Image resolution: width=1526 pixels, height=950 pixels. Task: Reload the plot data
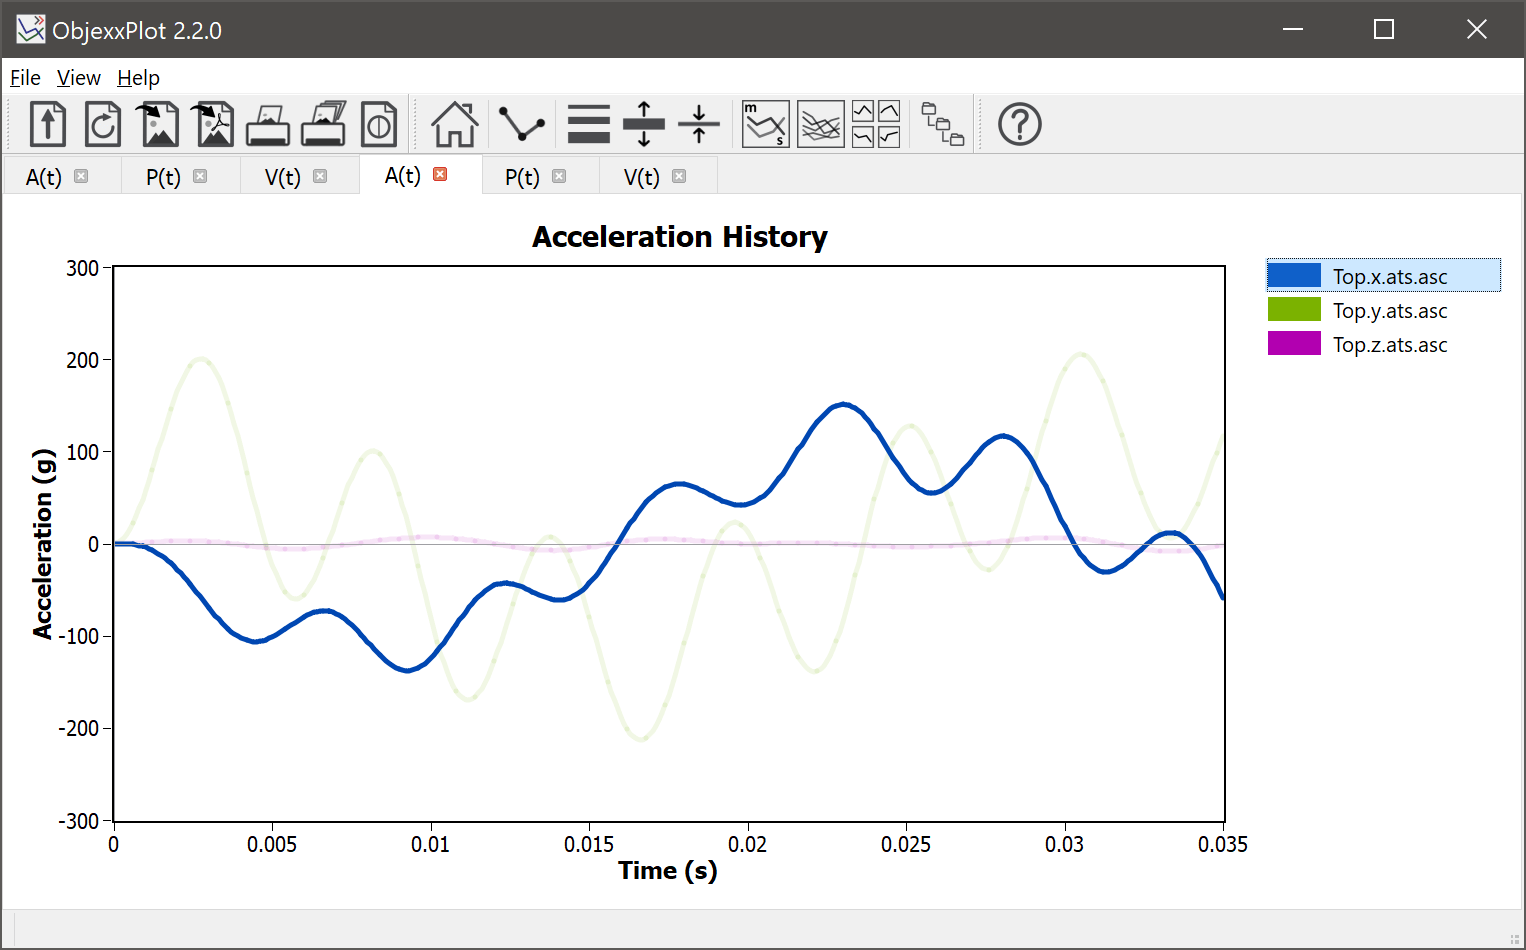102,123
